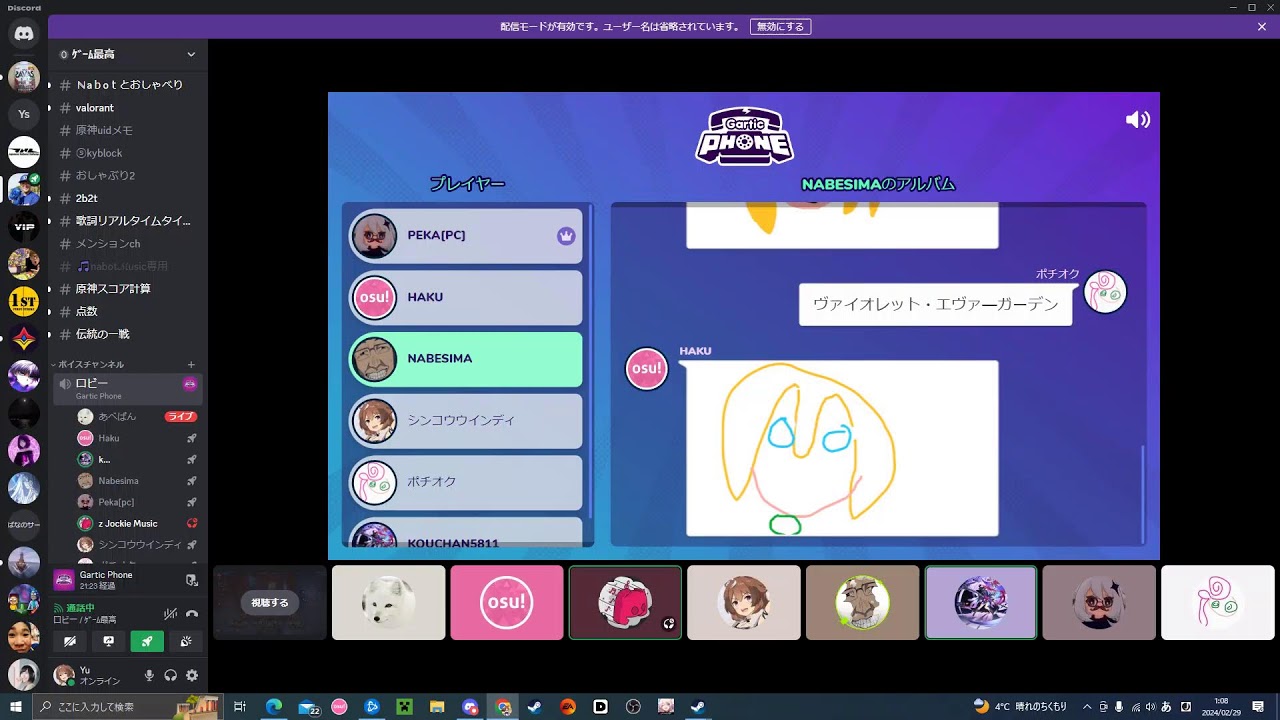Select z Jockie Music bot in voice list
1280x720 pixels.
coord(137,523)
